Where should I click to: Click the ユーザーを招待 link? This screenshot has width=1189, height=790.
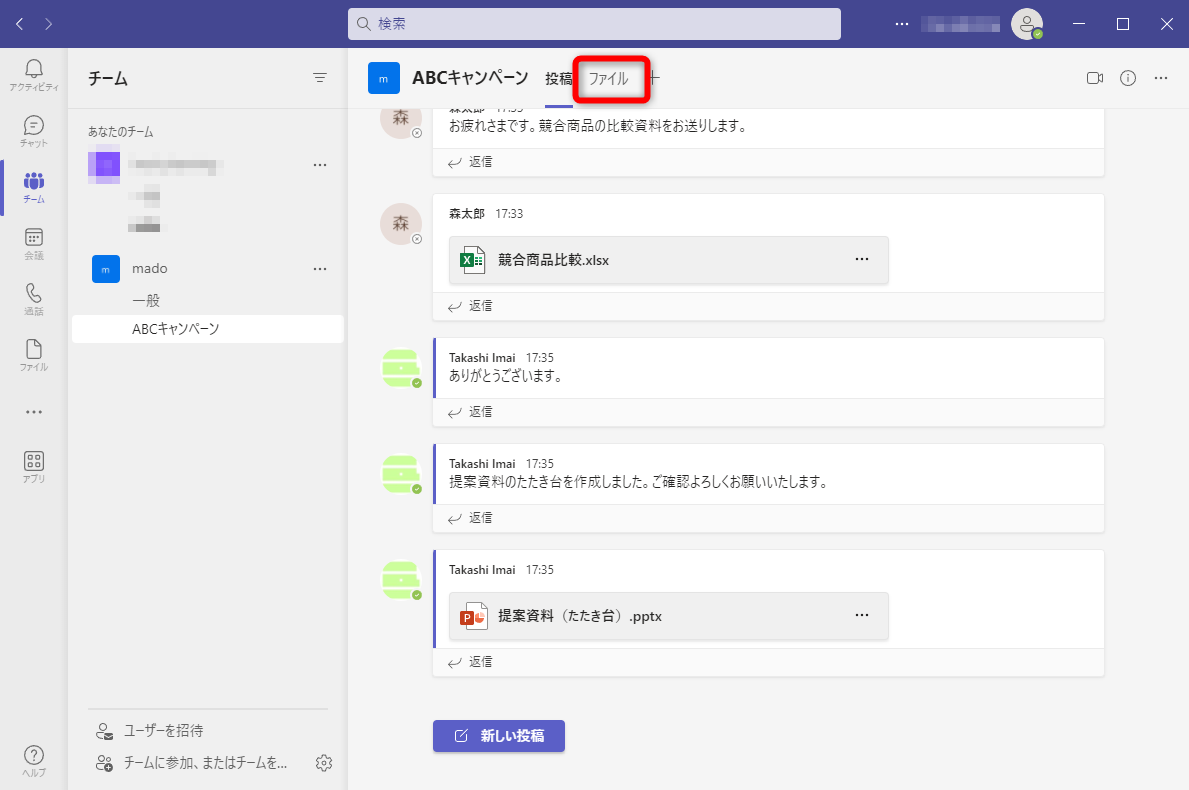pyautogui.click(x=161, y=731)
